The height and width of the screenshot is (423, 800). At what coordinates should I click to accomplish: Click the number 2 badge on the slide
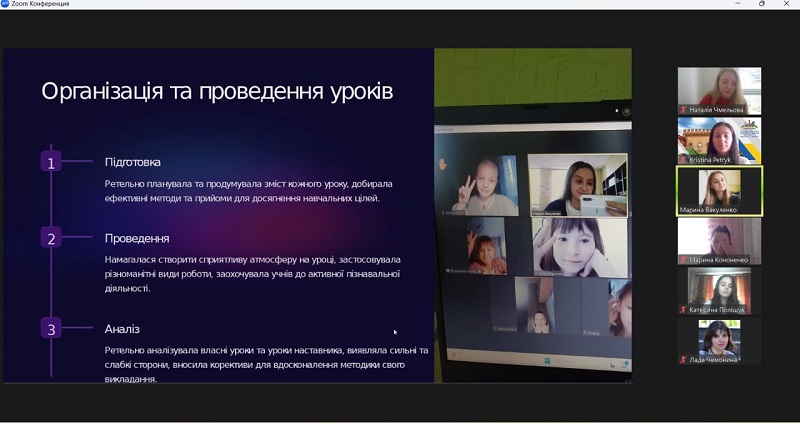coord(51,238)
